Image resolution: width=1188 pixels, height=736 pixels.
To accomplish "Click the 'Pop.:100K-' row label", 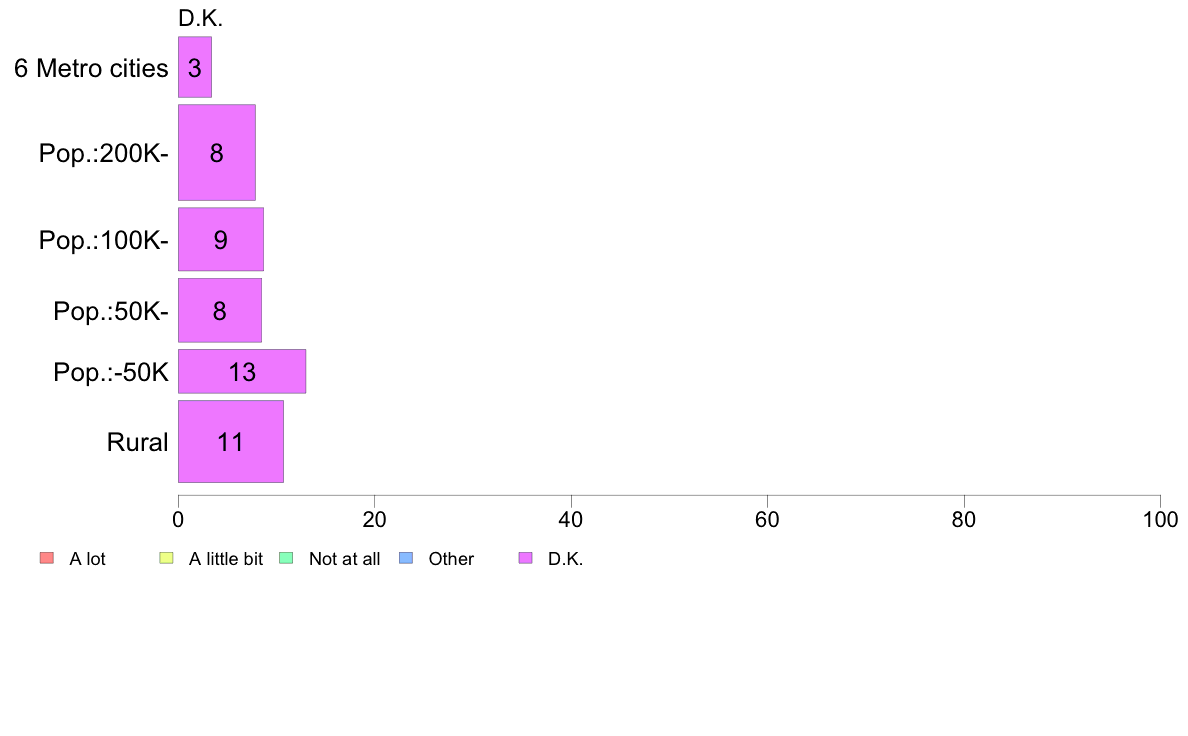I will [x=104, y=240].
